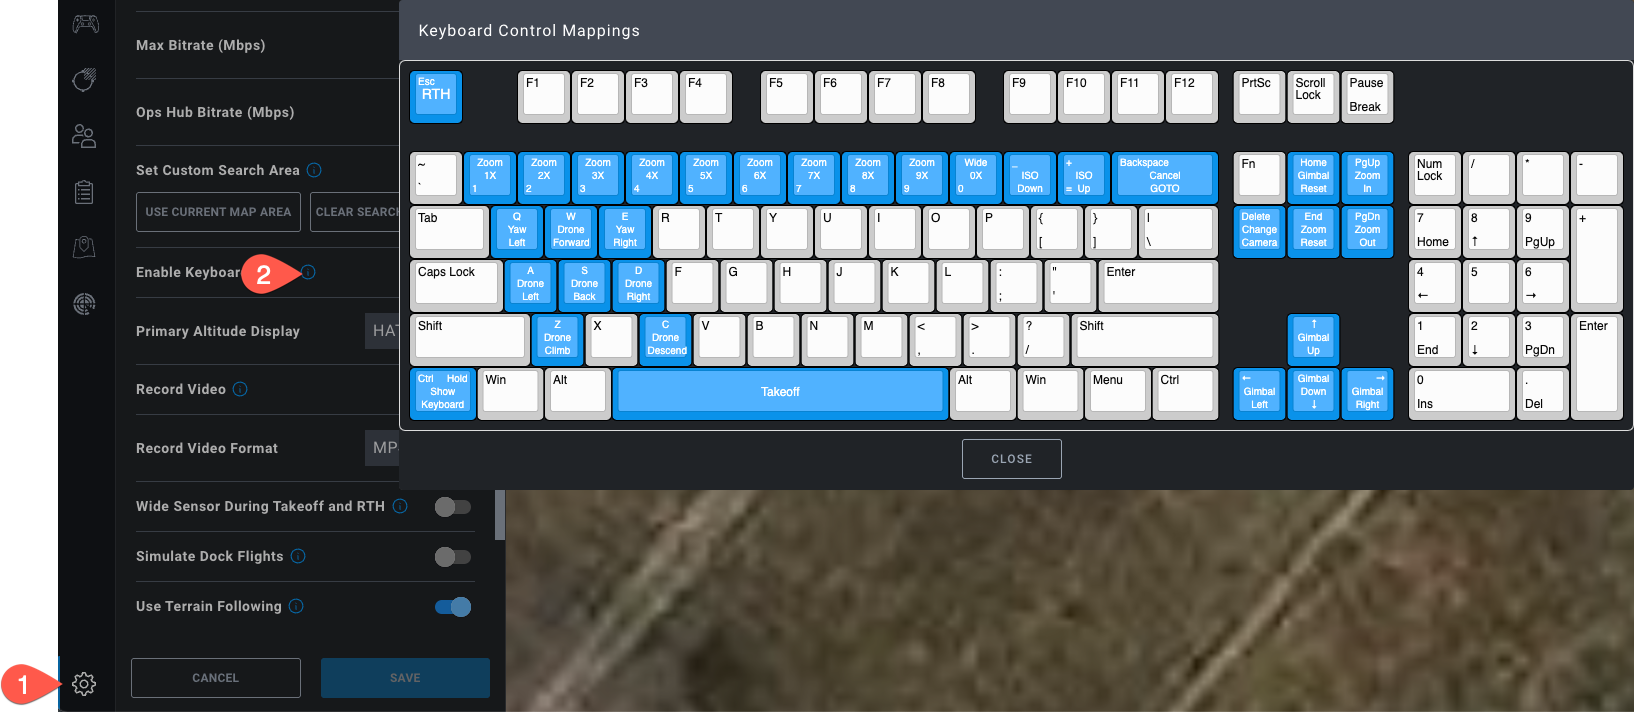Viewport: 1634px width, 712px height.
Task: Click the Cancel button
Action: [215, 678]
